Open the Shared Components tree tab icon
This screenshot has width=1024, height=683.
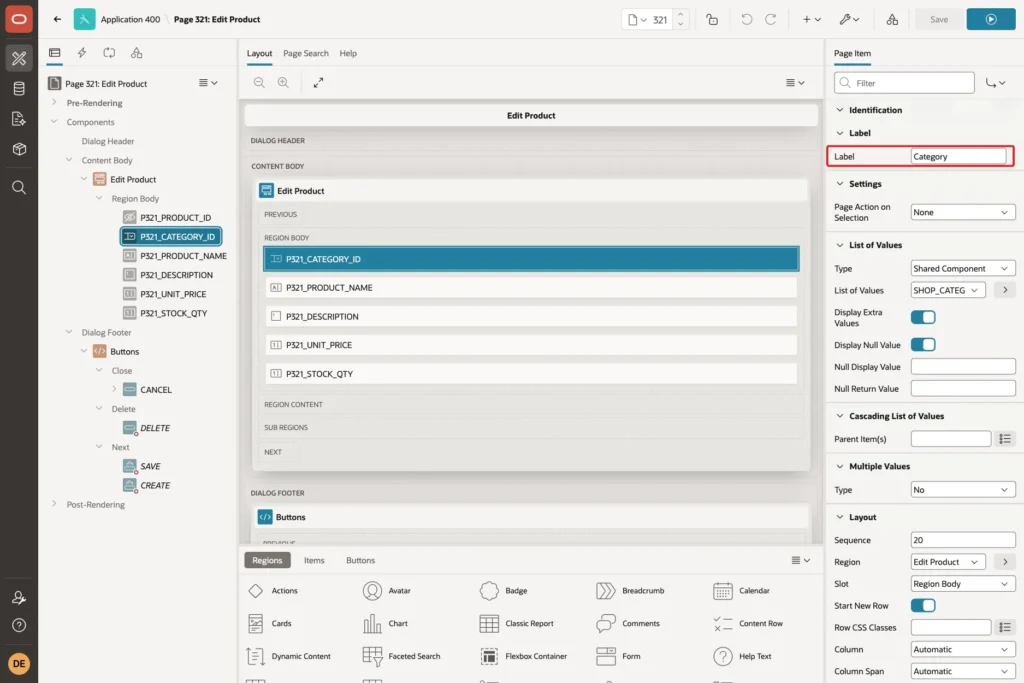[x=136, y=53]
